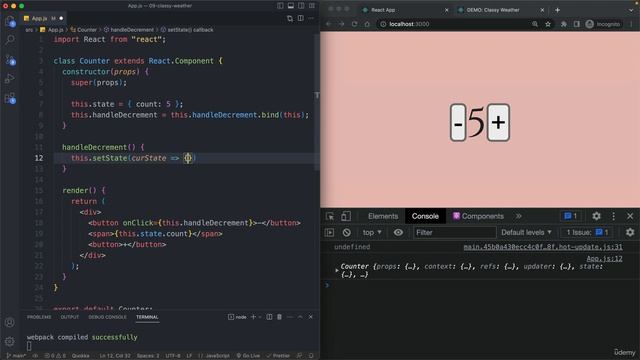Click the minus button in the counter app
The height and width of the screenshot is (360, 640).
[458, 122]
